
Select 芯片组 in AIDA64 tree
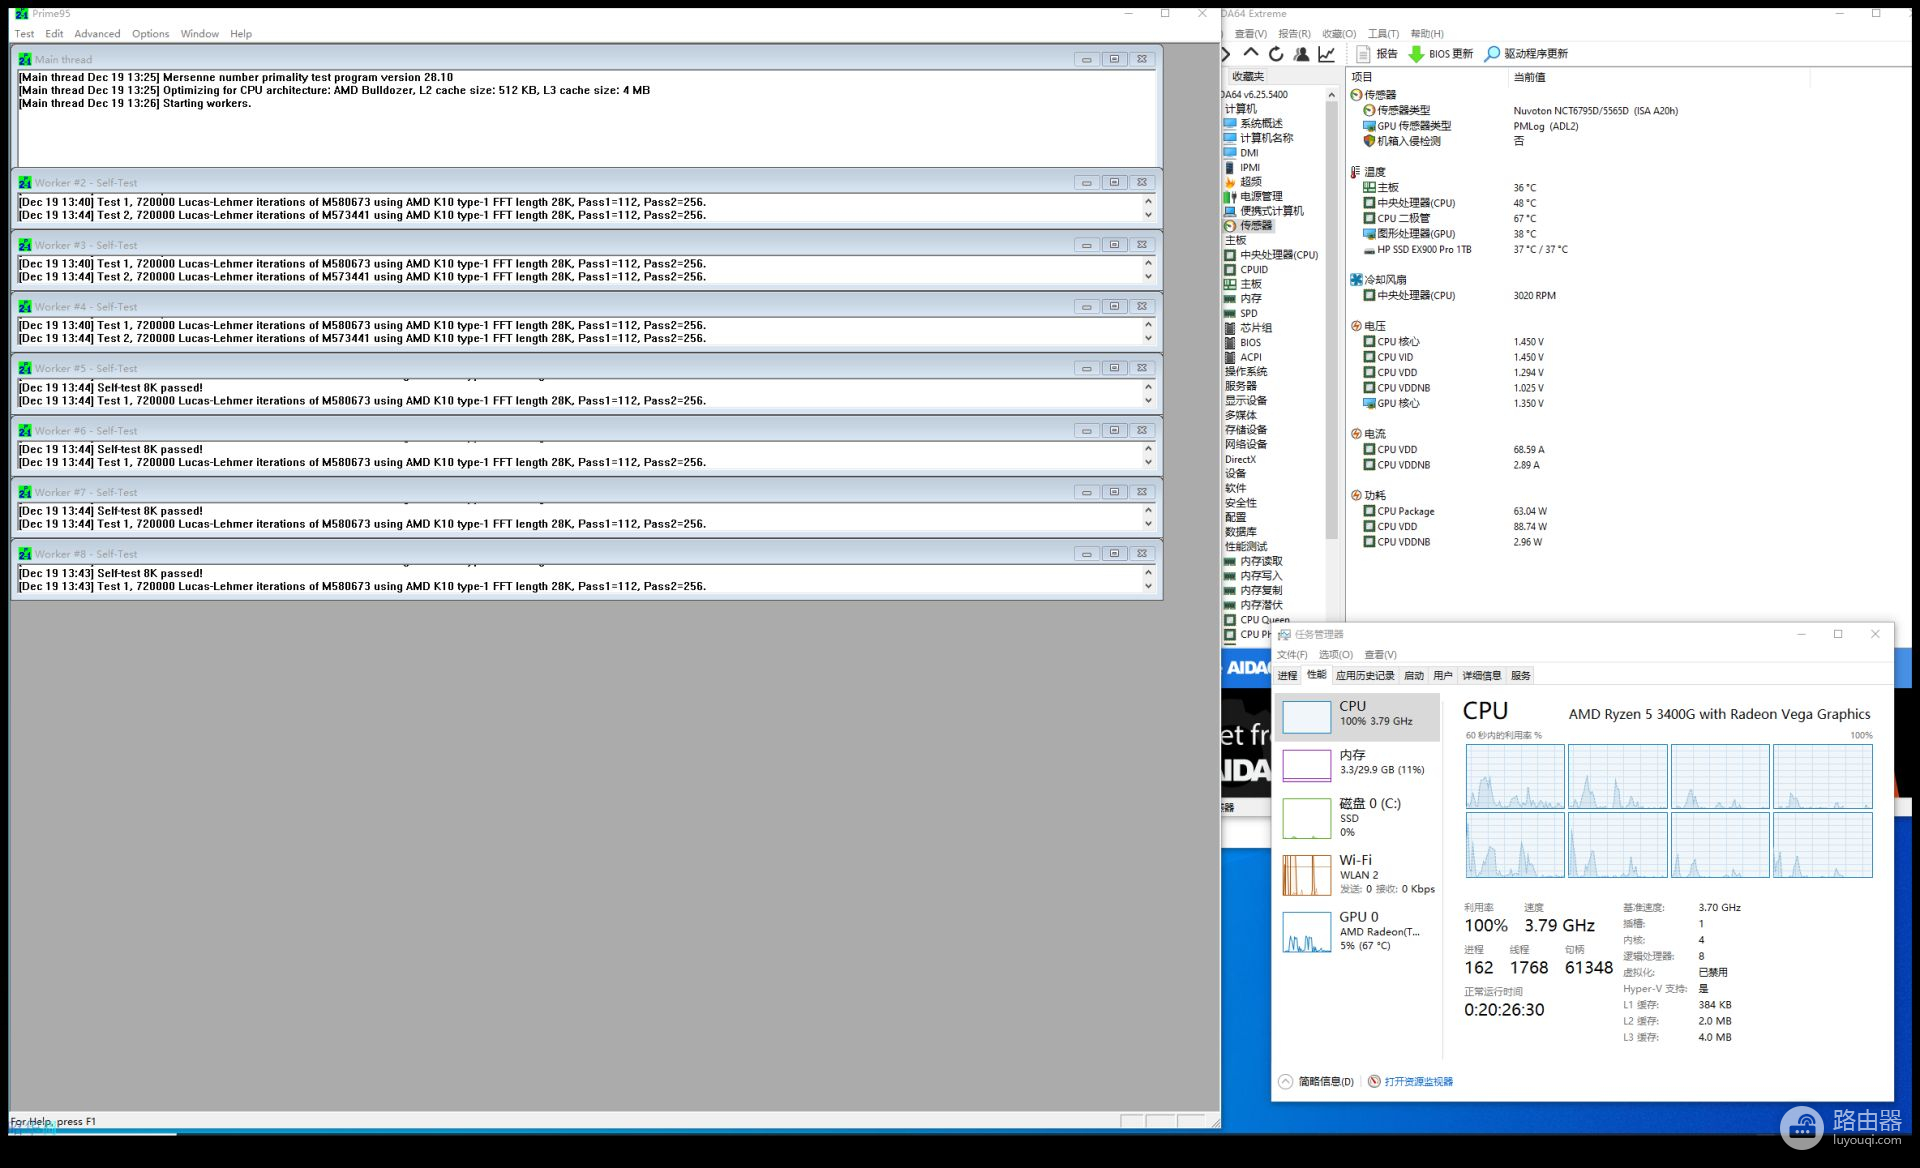click(x=1256, y=328)
